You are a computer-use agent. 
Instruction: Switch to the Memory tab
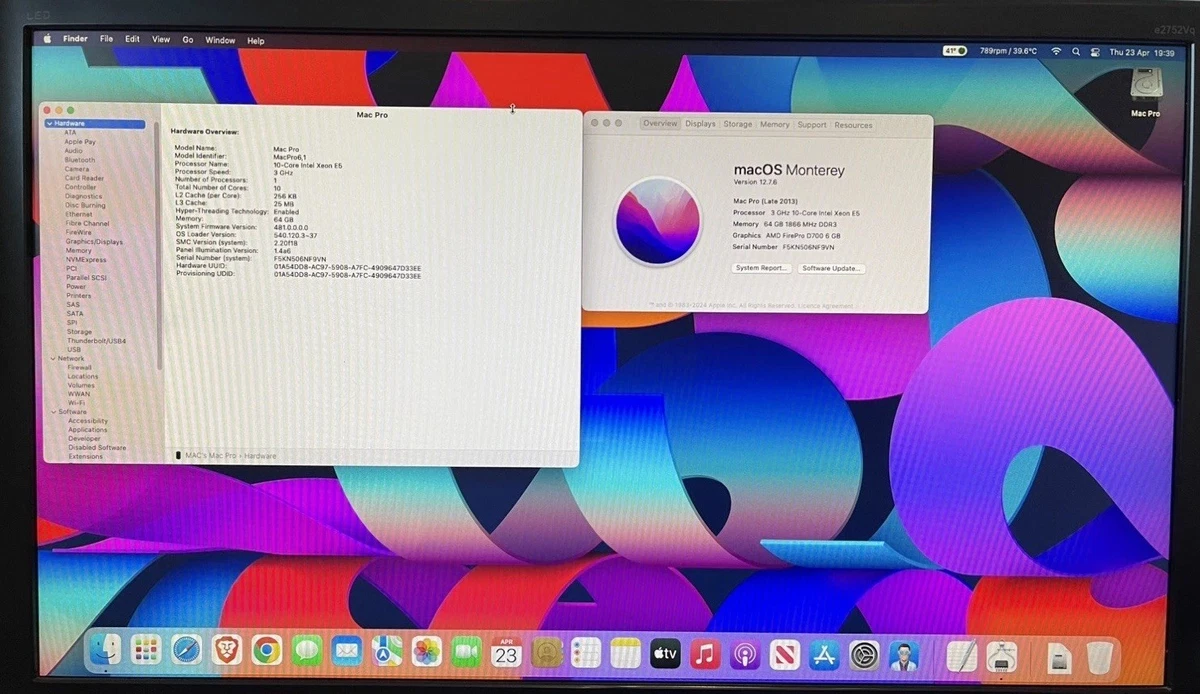[775, 125]
